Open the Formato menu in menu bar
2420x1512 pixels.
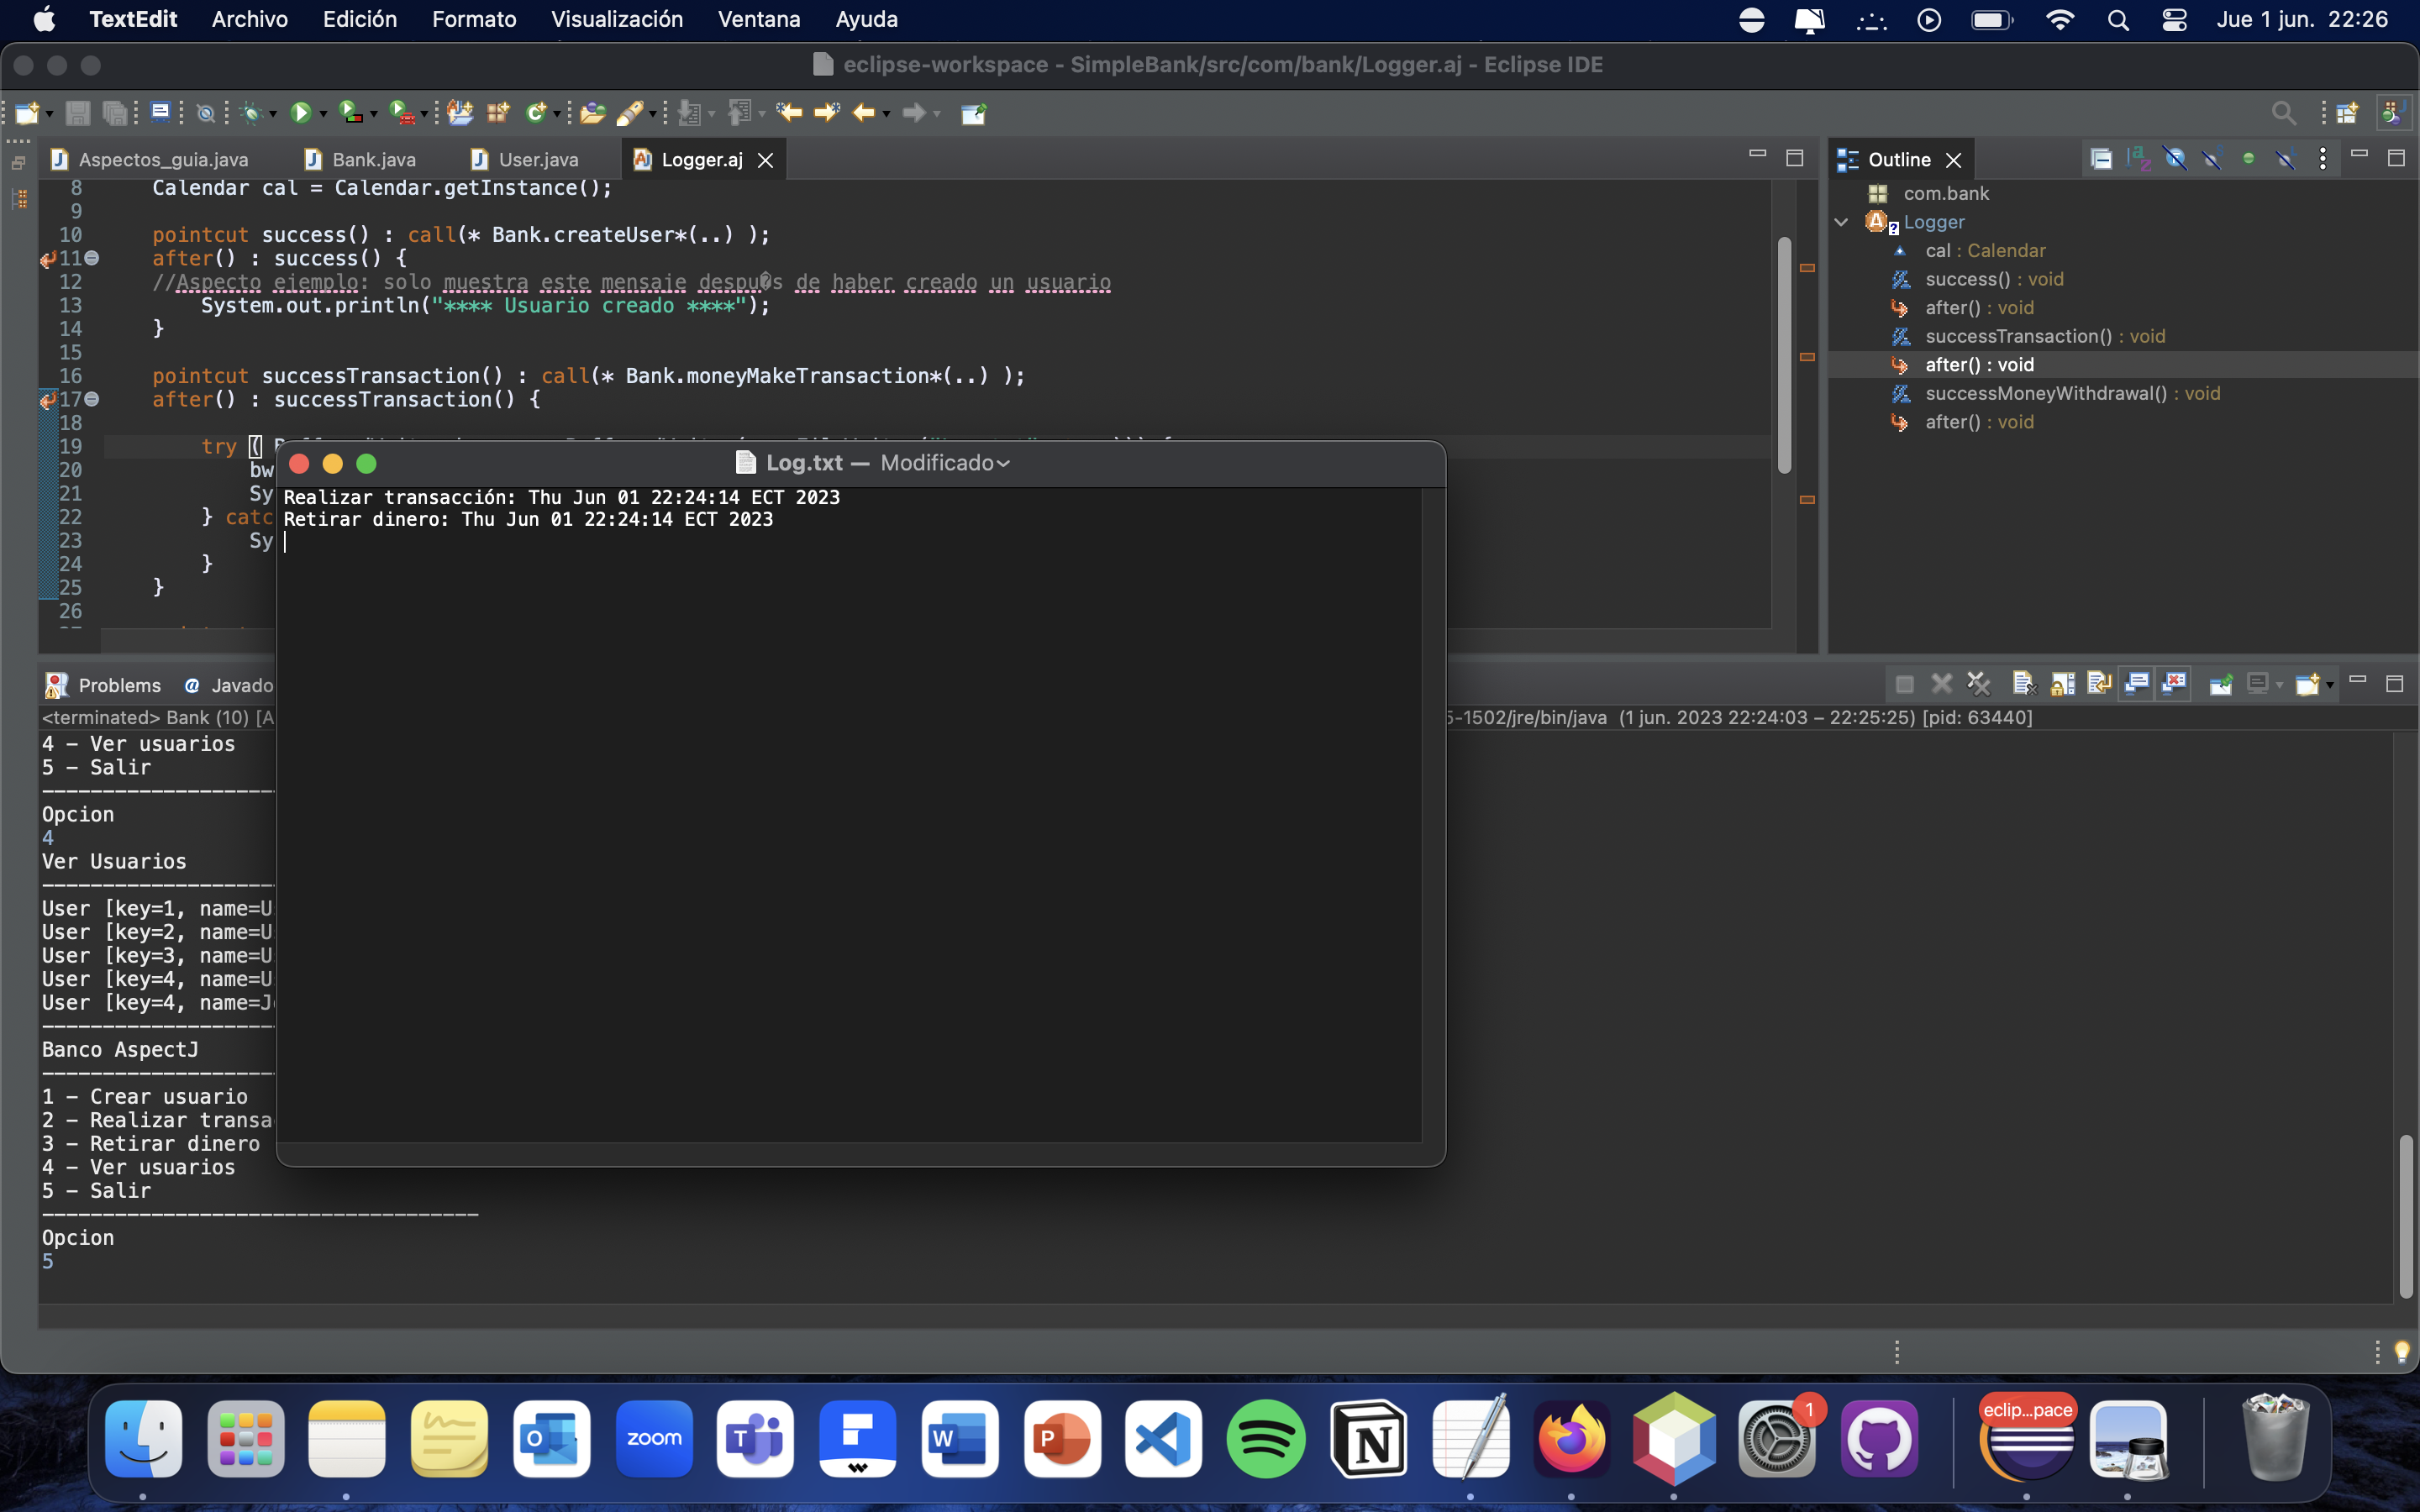tap(474, 19)
